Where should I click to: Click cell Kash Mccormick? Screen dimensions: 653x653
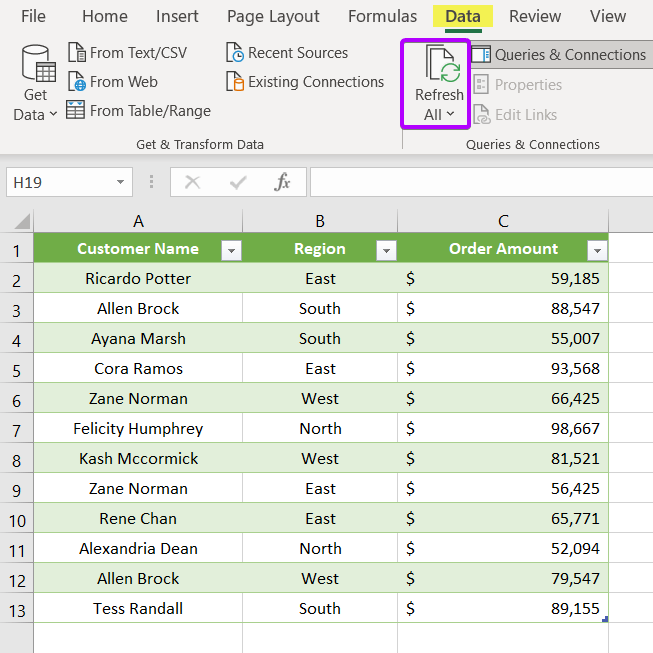pyautogui.click(x=138, y=458)
